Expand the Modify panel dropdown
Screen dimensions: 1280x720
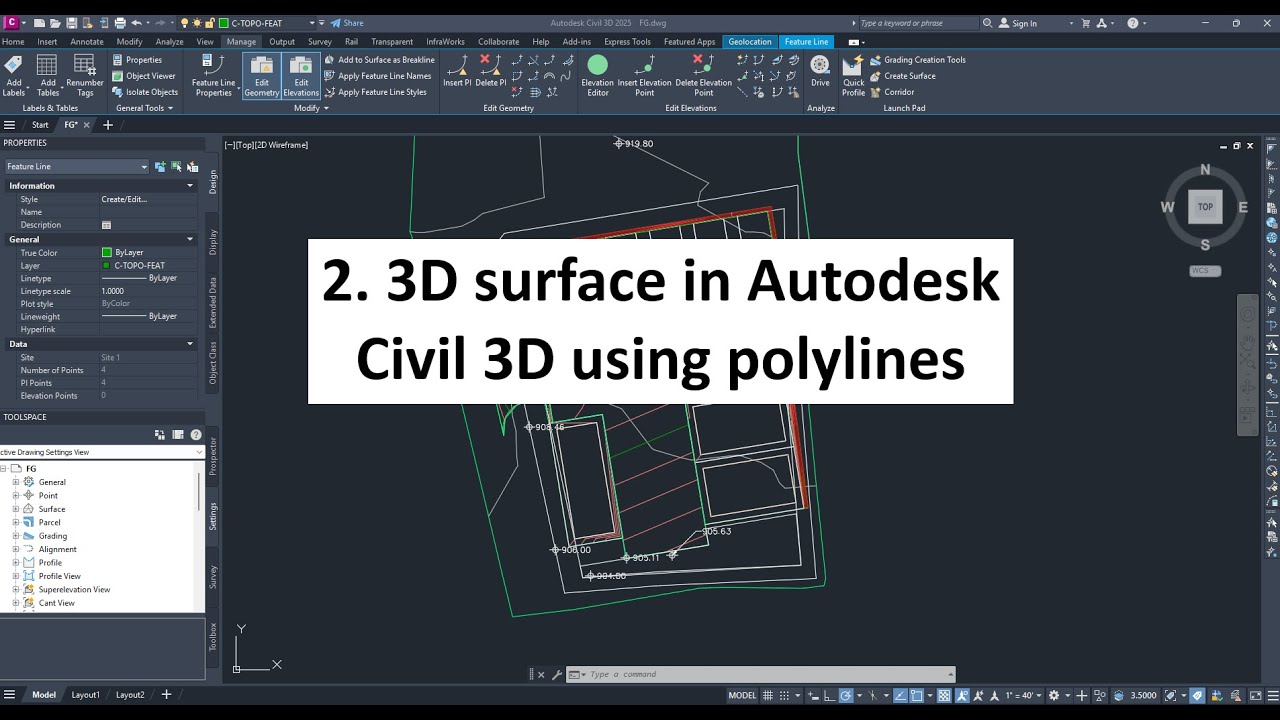point(311,108)
